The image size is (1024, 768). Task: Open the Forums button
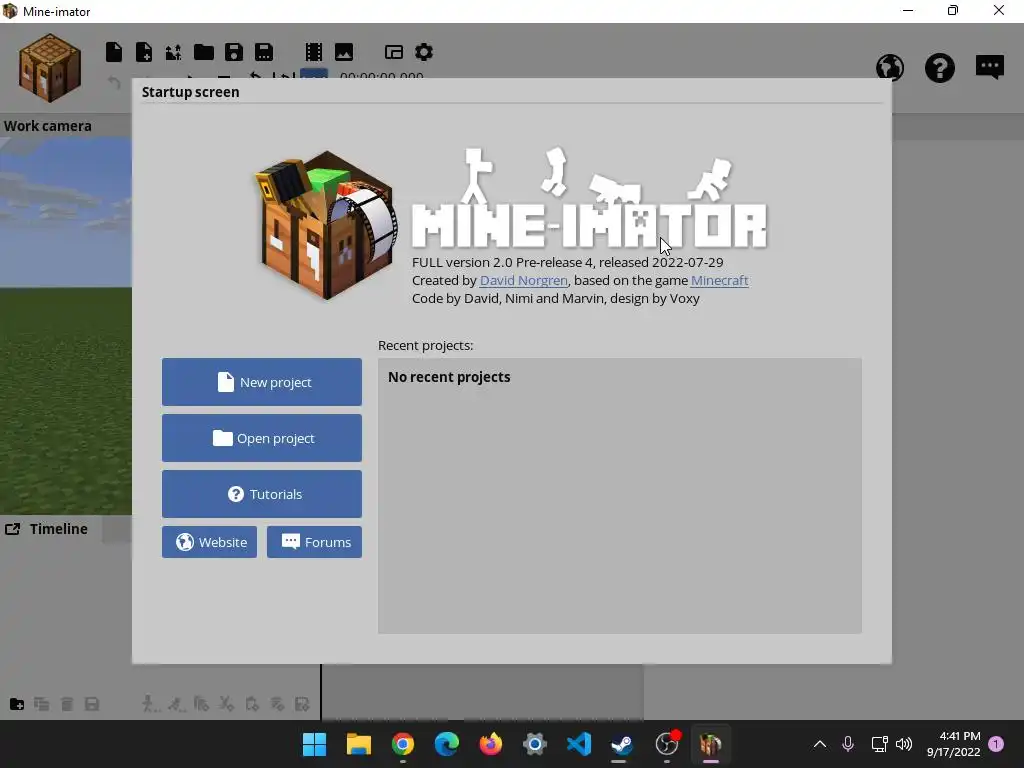pyautogui.click(x=314, y=542)
